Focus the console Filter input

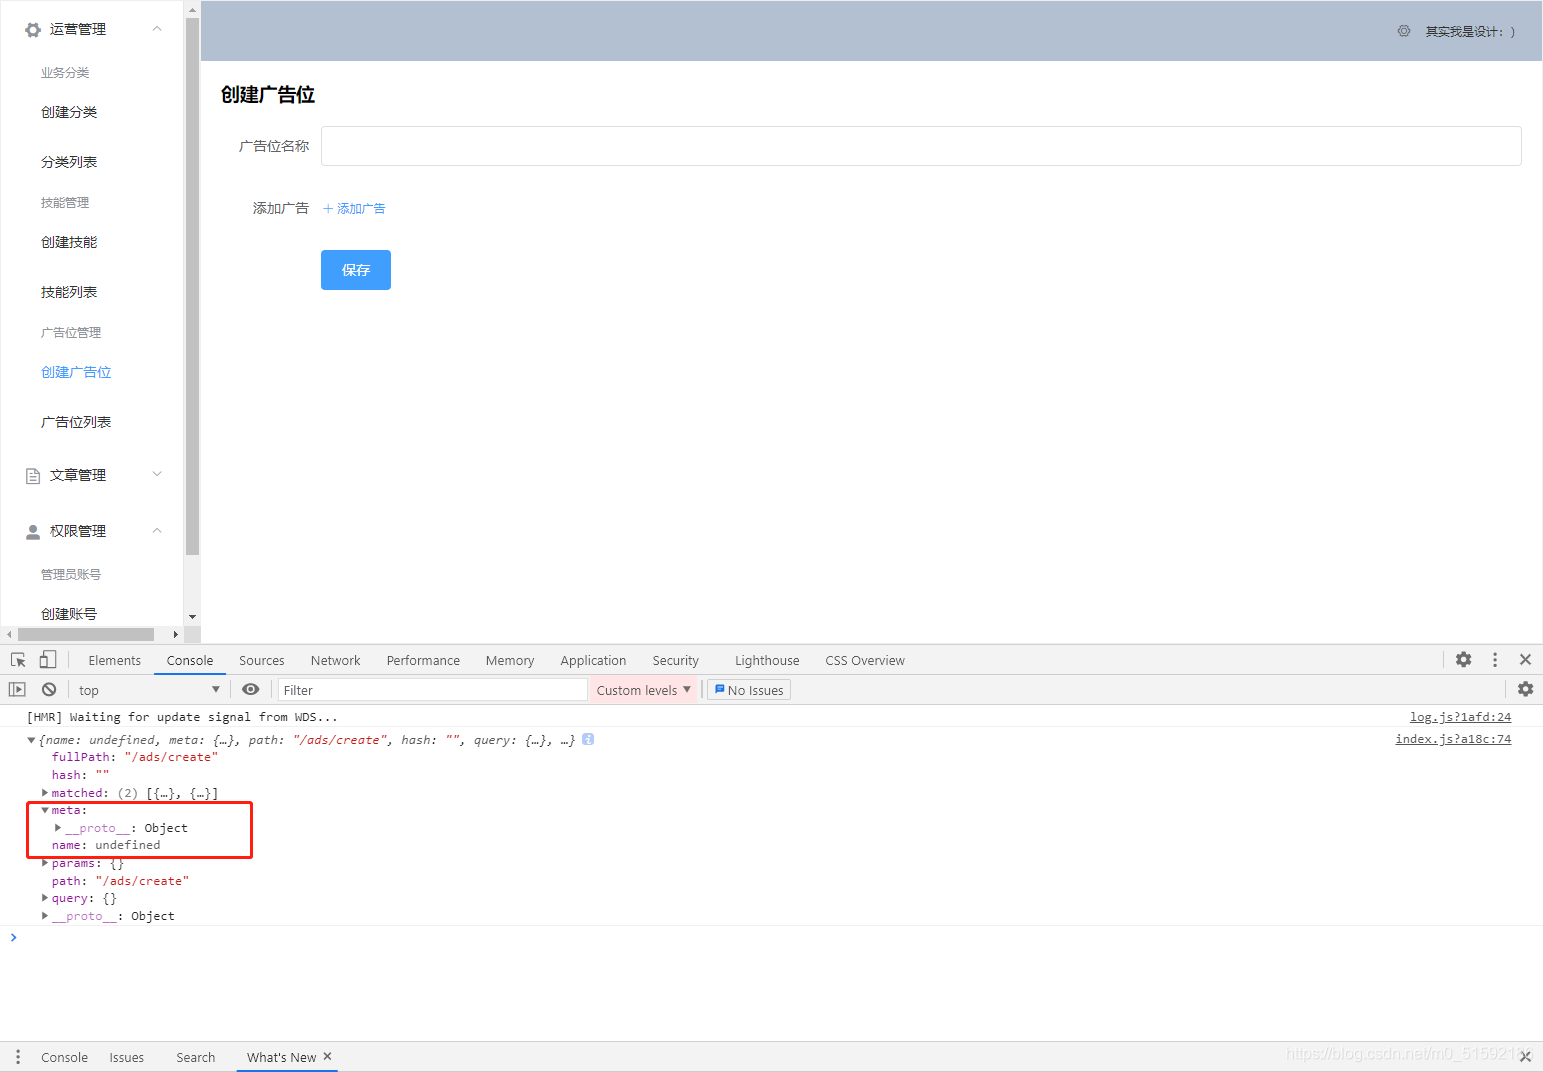pos(432,690)
